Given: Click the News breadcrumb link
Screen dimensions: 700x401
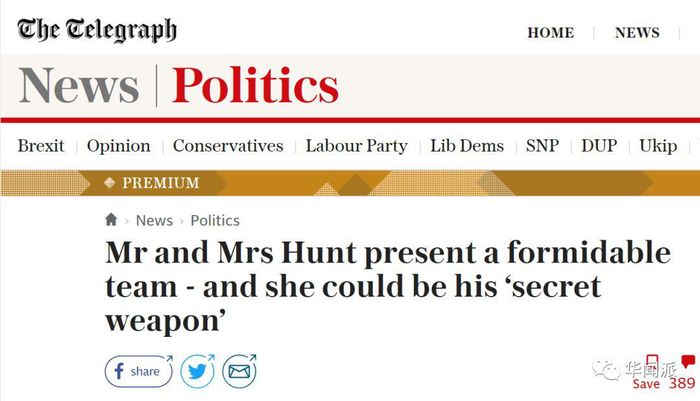Looking at the screenshot, I should [x=154, y=220].
